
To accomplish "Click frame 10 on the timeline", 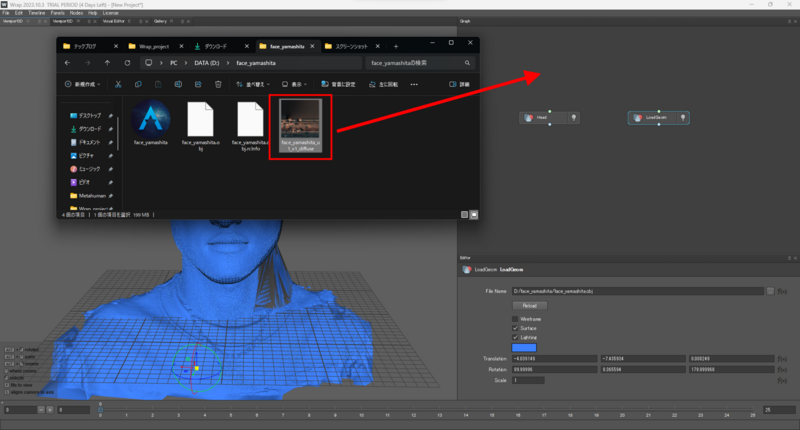I will pyautogui.click(x=362, y=413).
